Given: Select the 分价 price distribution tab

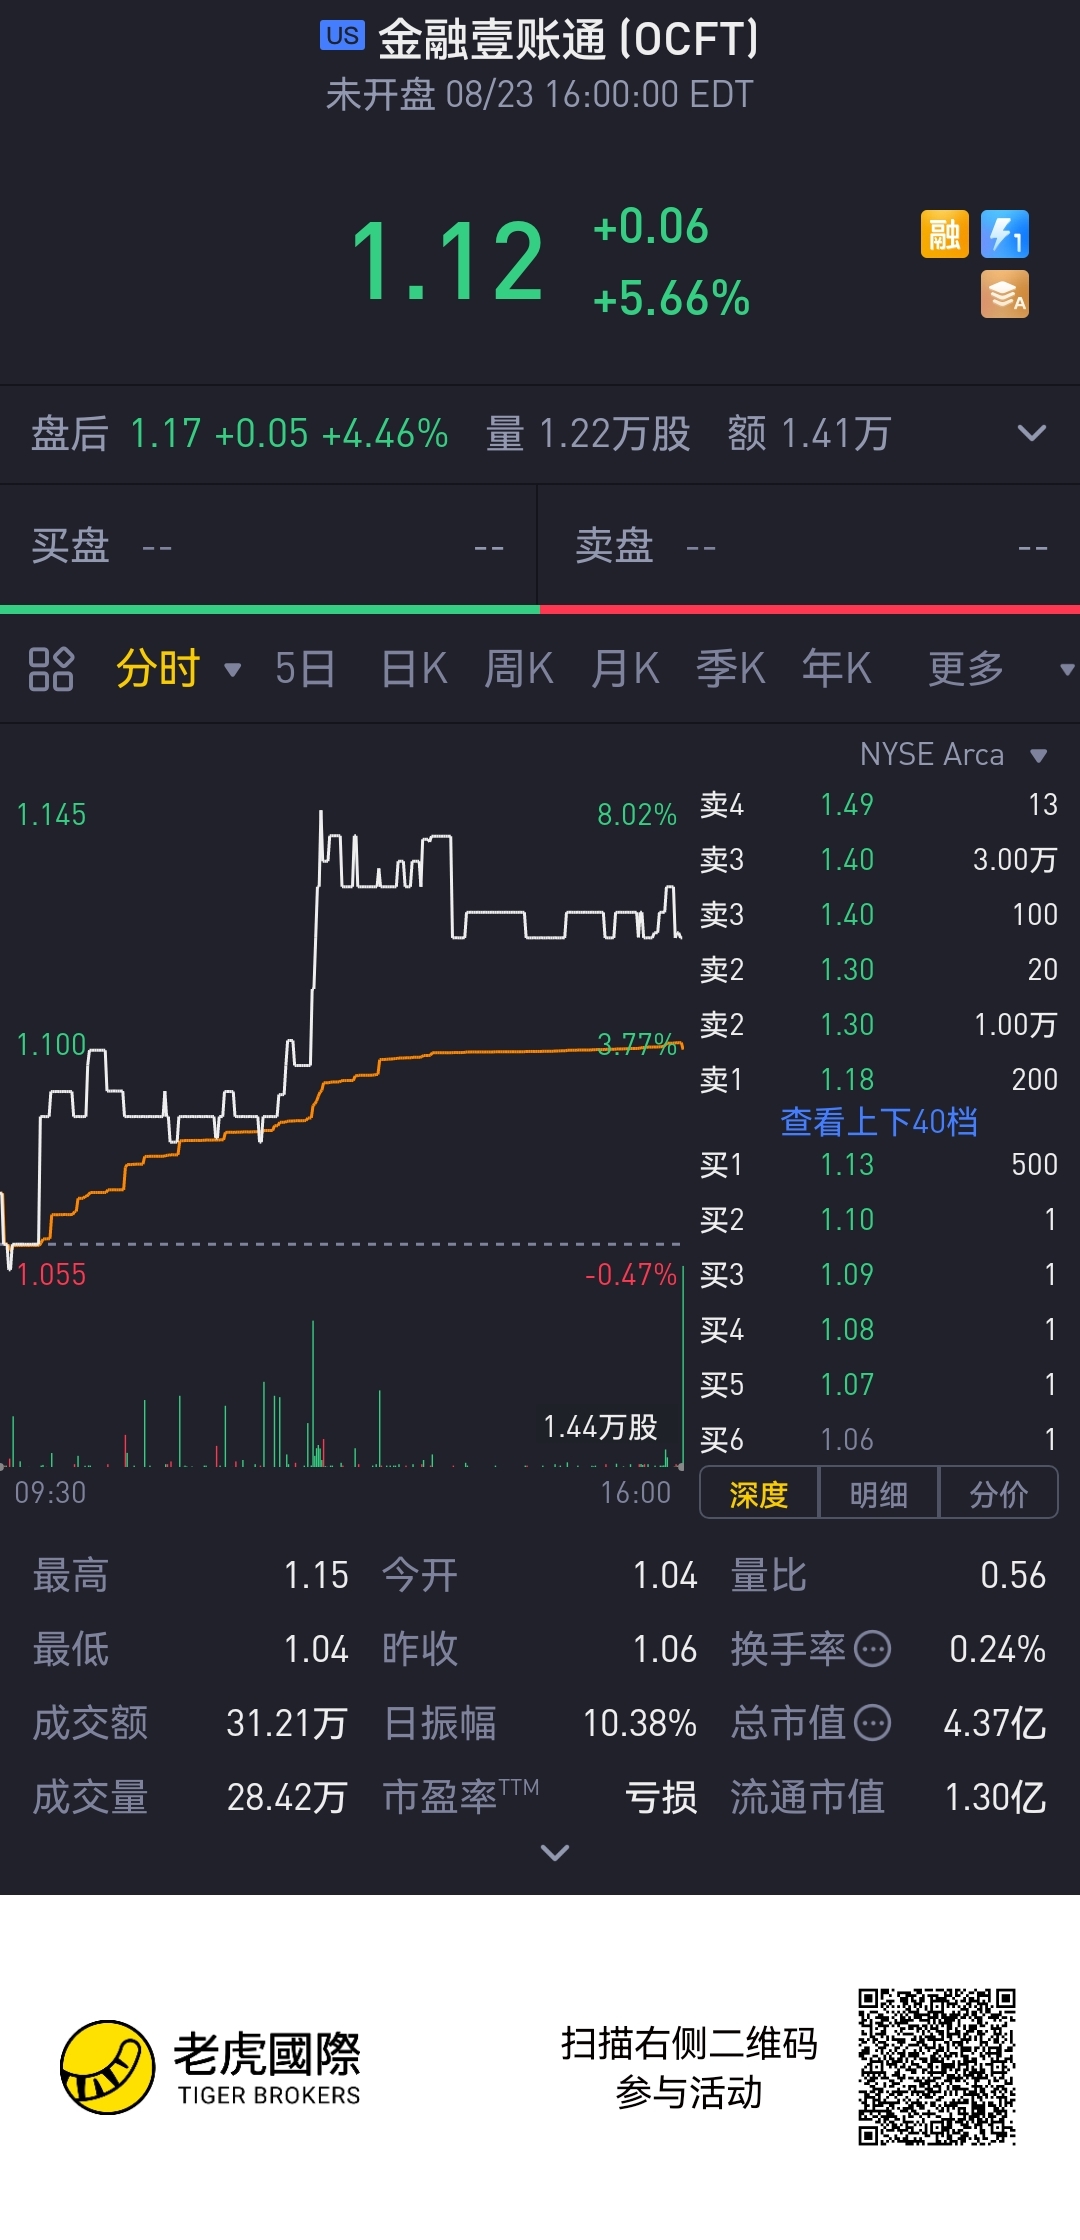Looking at the screenshot, I should (998, 1493).
